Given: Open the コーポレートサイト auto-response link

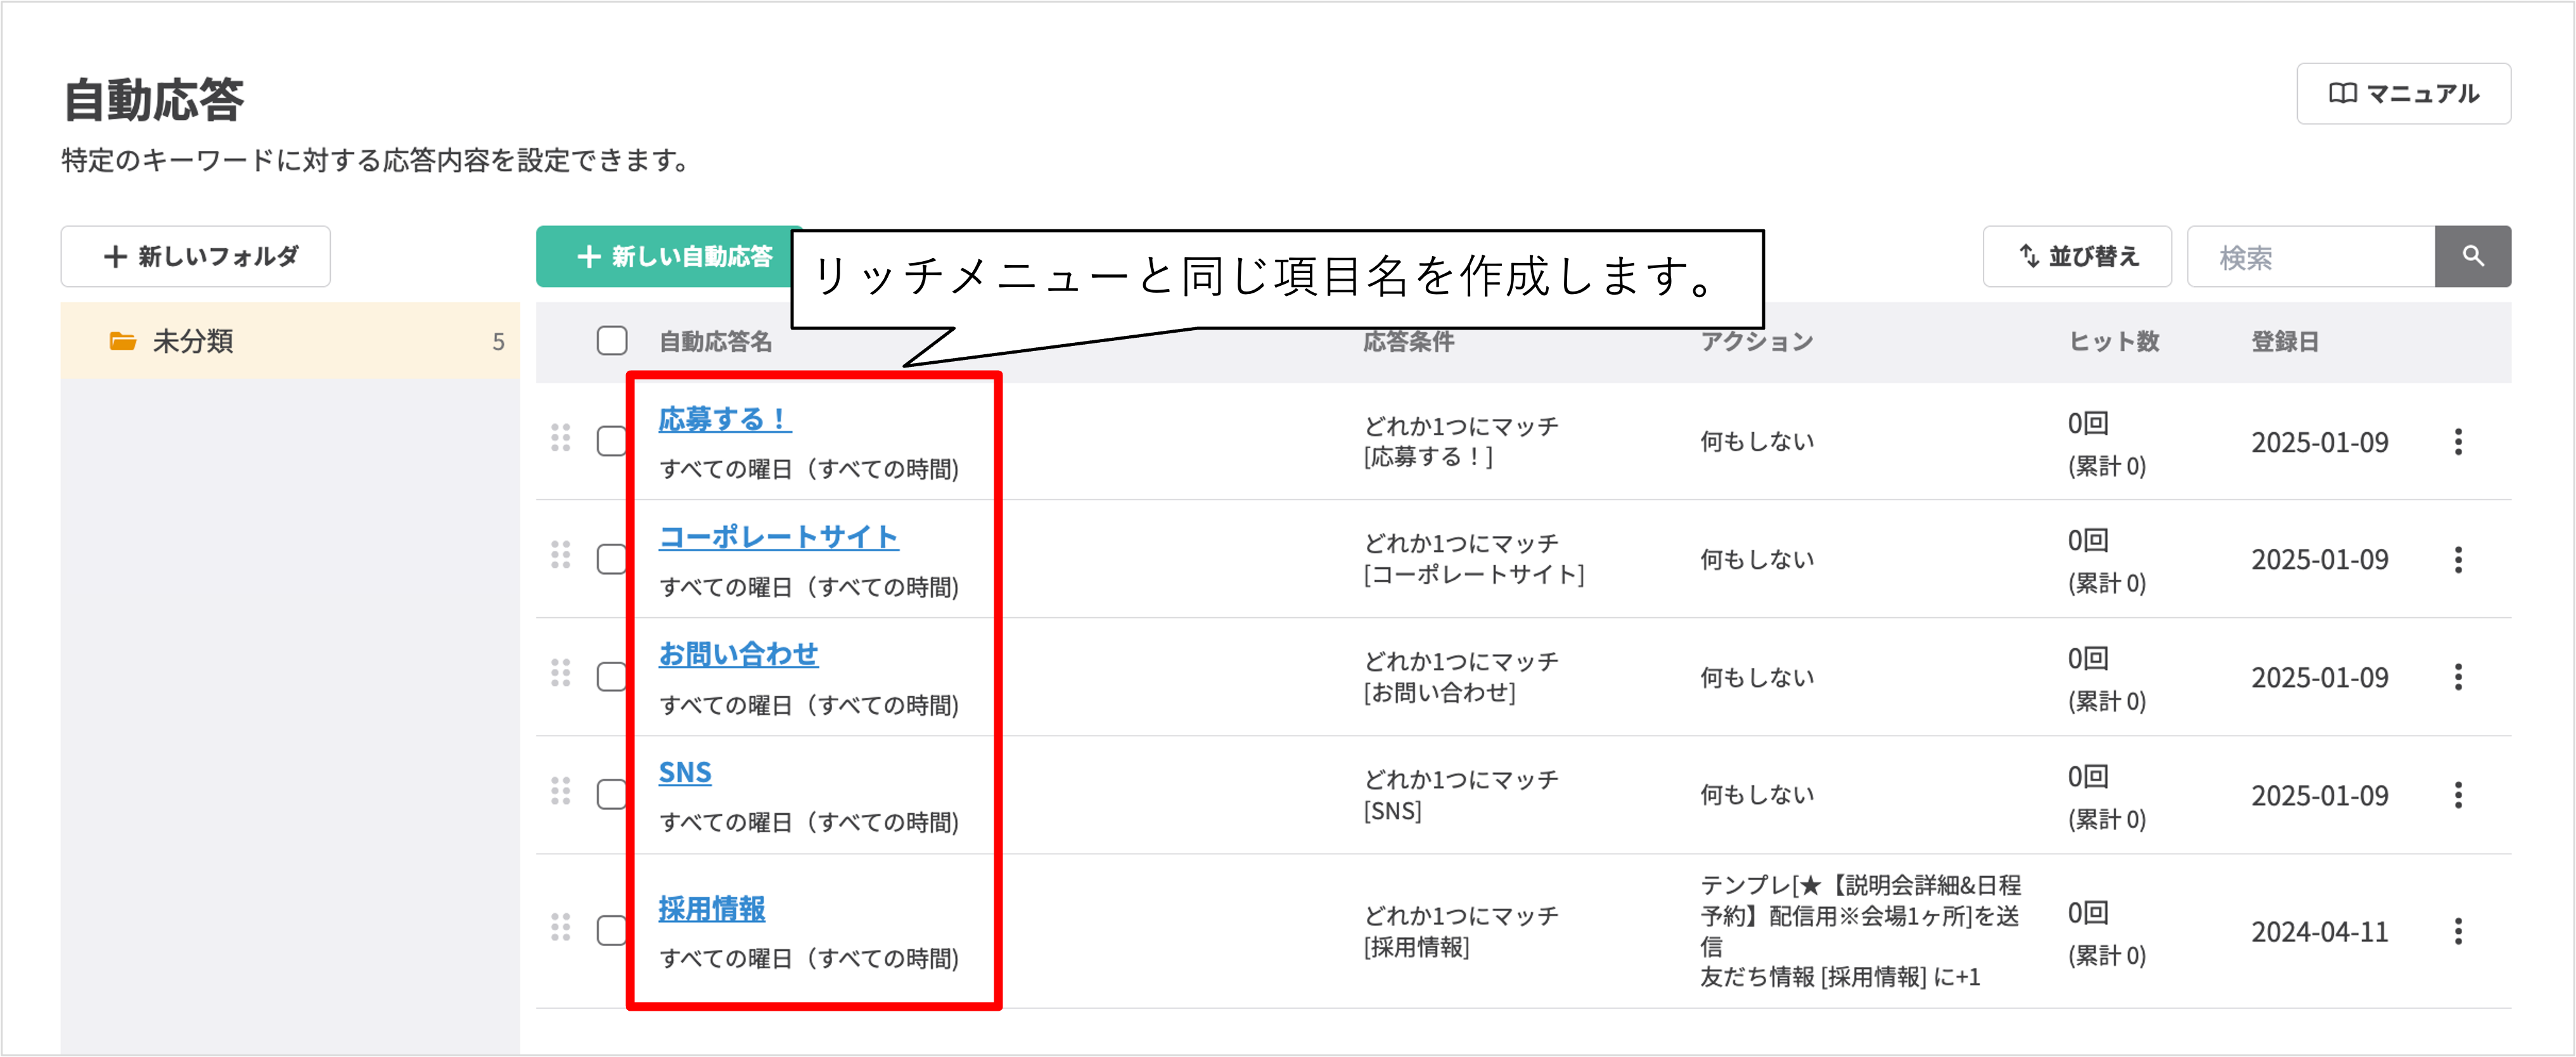Looking at the screenshot, I should pos(778,537).
